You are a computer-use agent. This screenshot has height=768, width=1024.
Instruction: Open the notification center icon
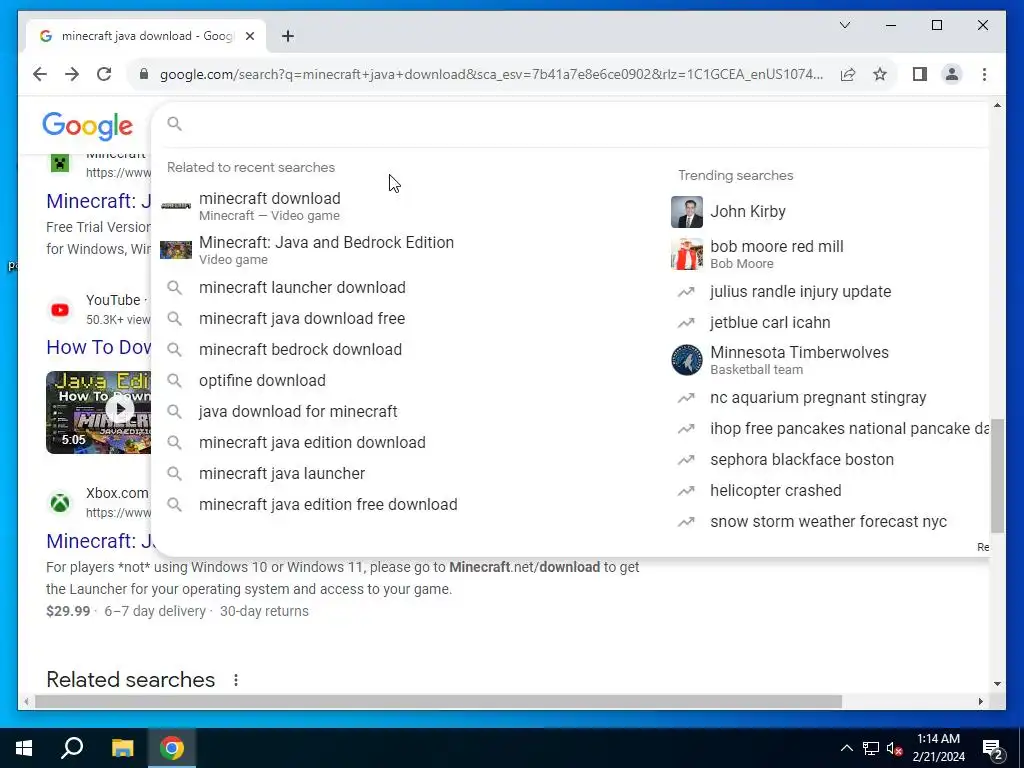click(x=993, y=749)
